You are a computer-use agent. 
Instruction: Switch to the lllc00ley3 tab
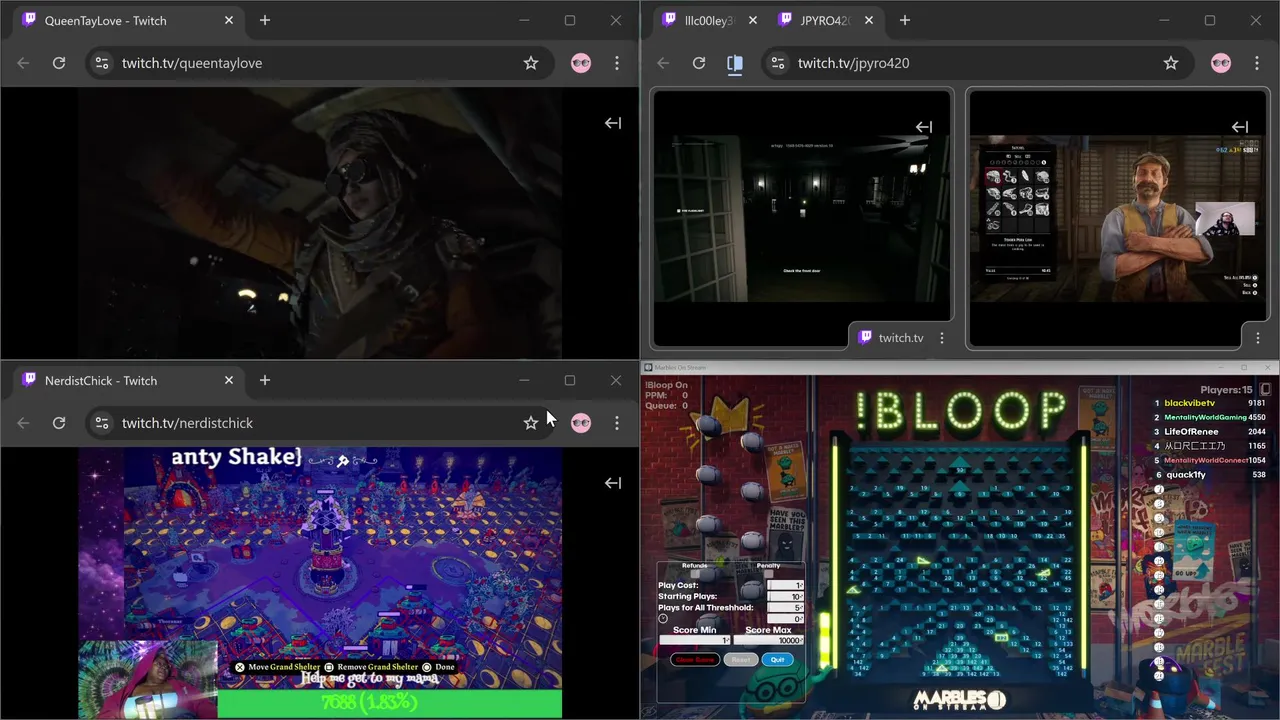coord(710,20)
